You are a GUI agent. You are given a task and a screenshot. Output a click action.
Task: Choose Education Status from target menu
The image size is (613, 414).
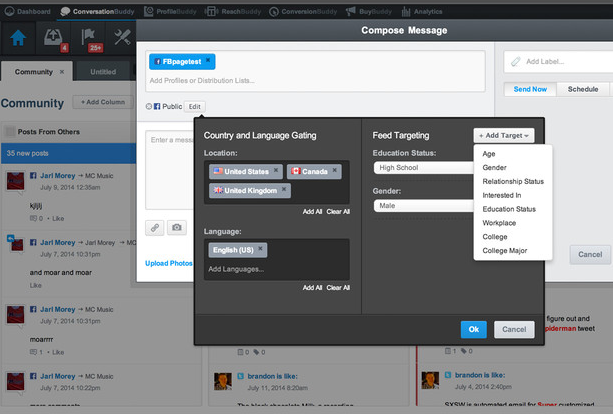[509, 209]
